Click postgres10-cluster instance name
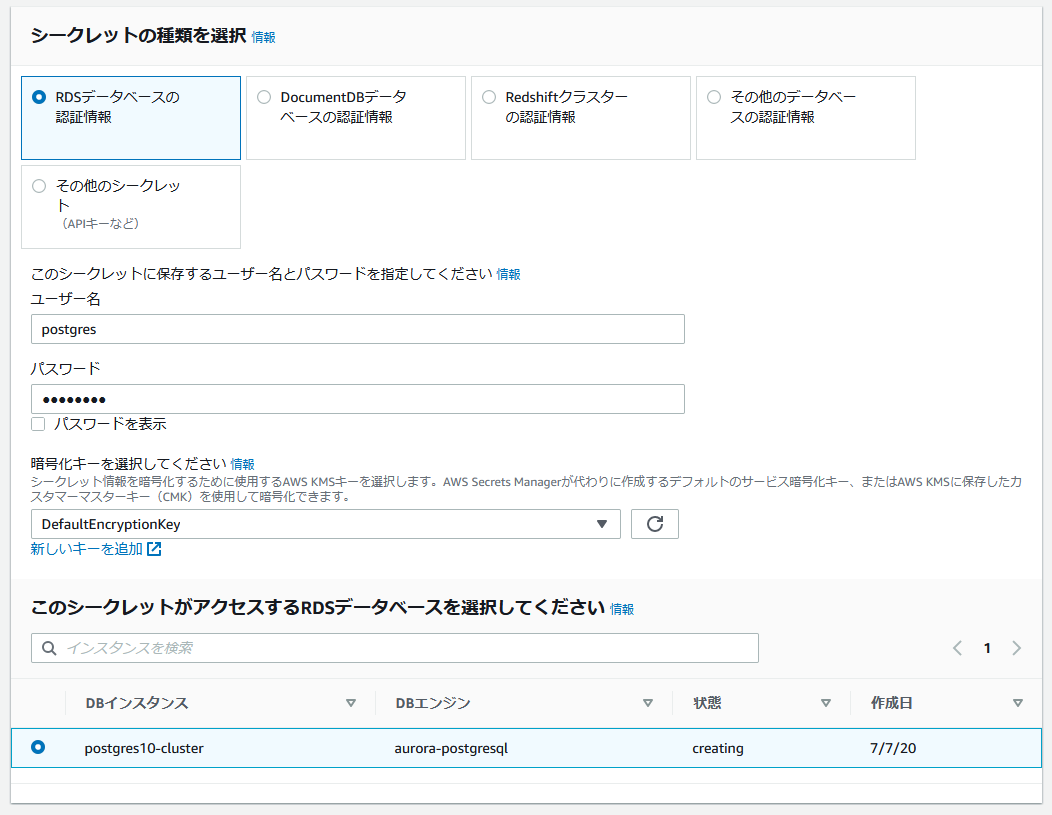This screenshot has height=815, width=1052. (x=144, y=749)
